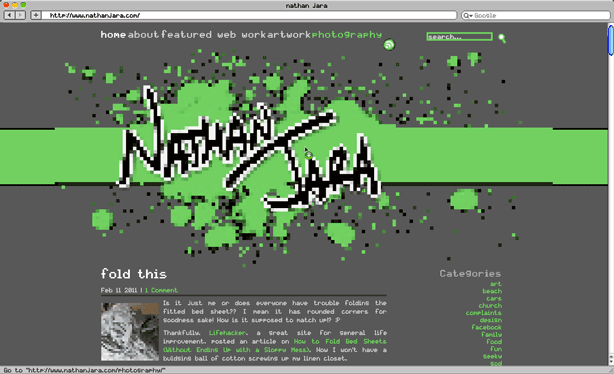Select the beach category
The width and height of the screenshot is (614, 374).
click(492, 291)
